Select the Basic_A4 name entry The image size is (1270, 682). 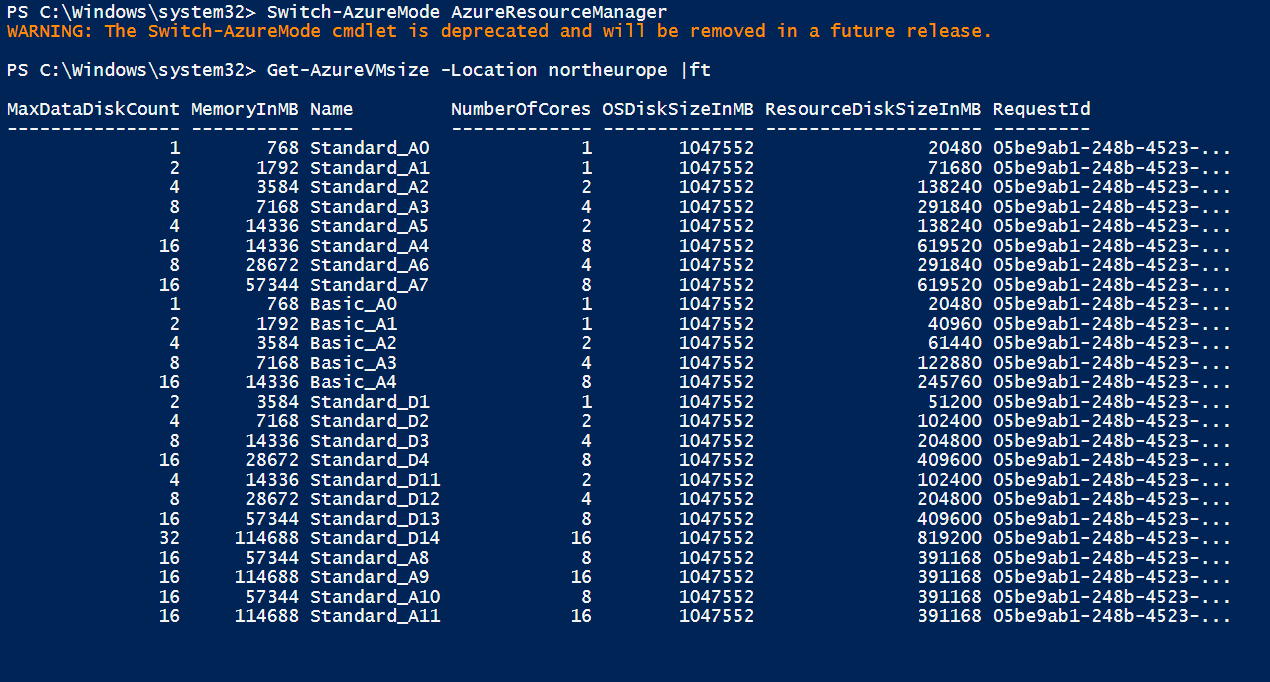(354, 382)
